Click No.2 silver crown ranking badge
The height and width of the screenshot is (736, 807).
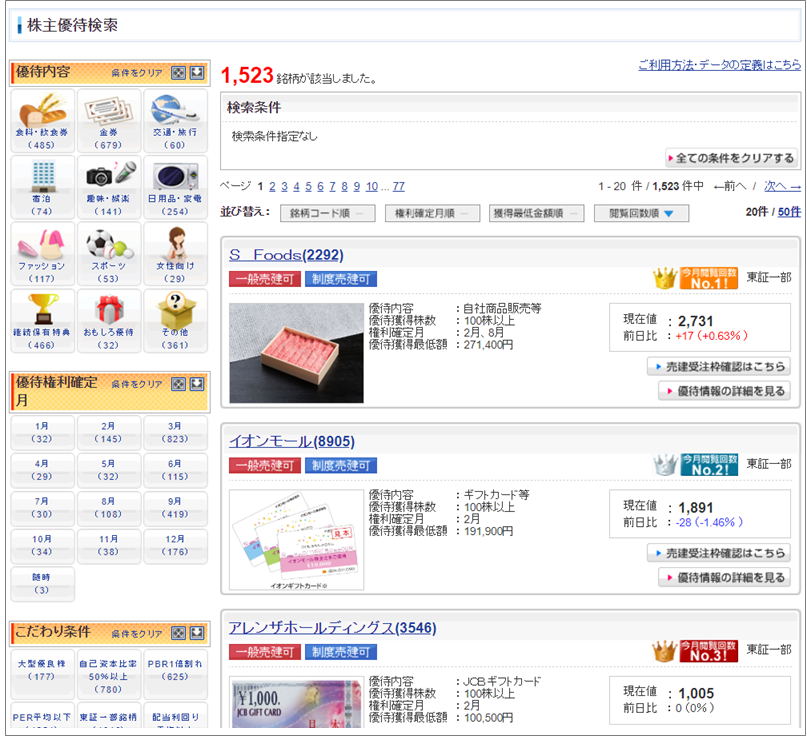click(695, 465)
